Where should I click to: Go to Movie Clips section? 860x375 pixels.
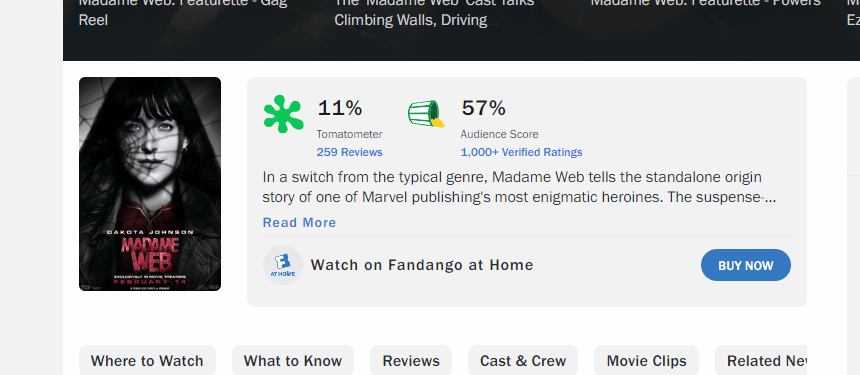(x=646, y=361)
